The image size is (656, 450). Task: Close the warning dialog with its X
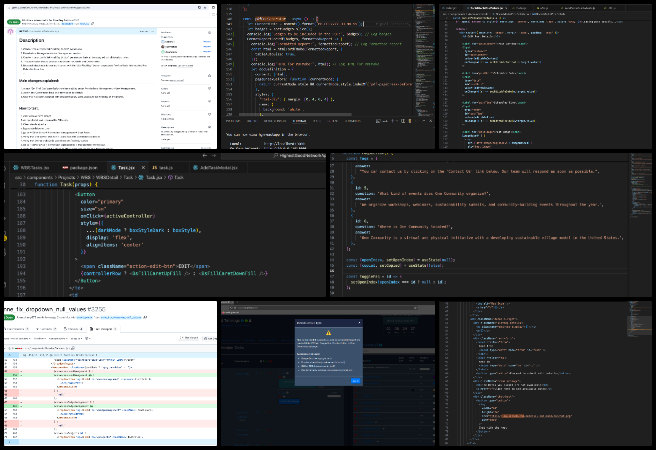(x=359, y=323)
